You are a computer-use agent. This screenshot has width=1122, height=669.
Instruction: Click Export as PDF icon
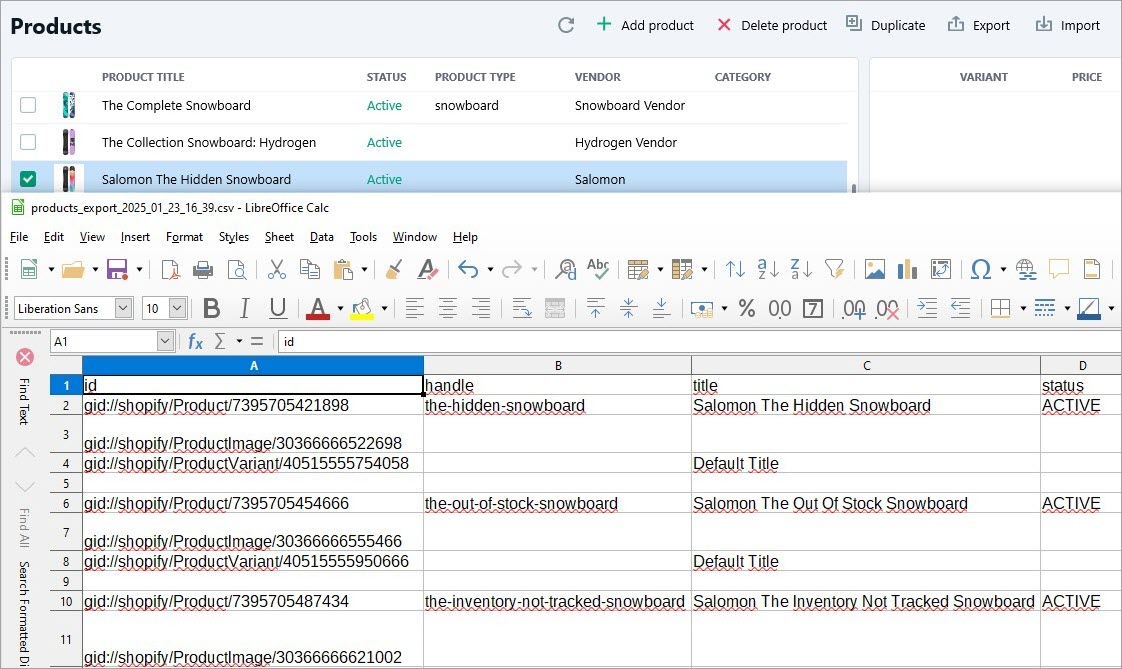pyautogui.click(x=170, y=270)
